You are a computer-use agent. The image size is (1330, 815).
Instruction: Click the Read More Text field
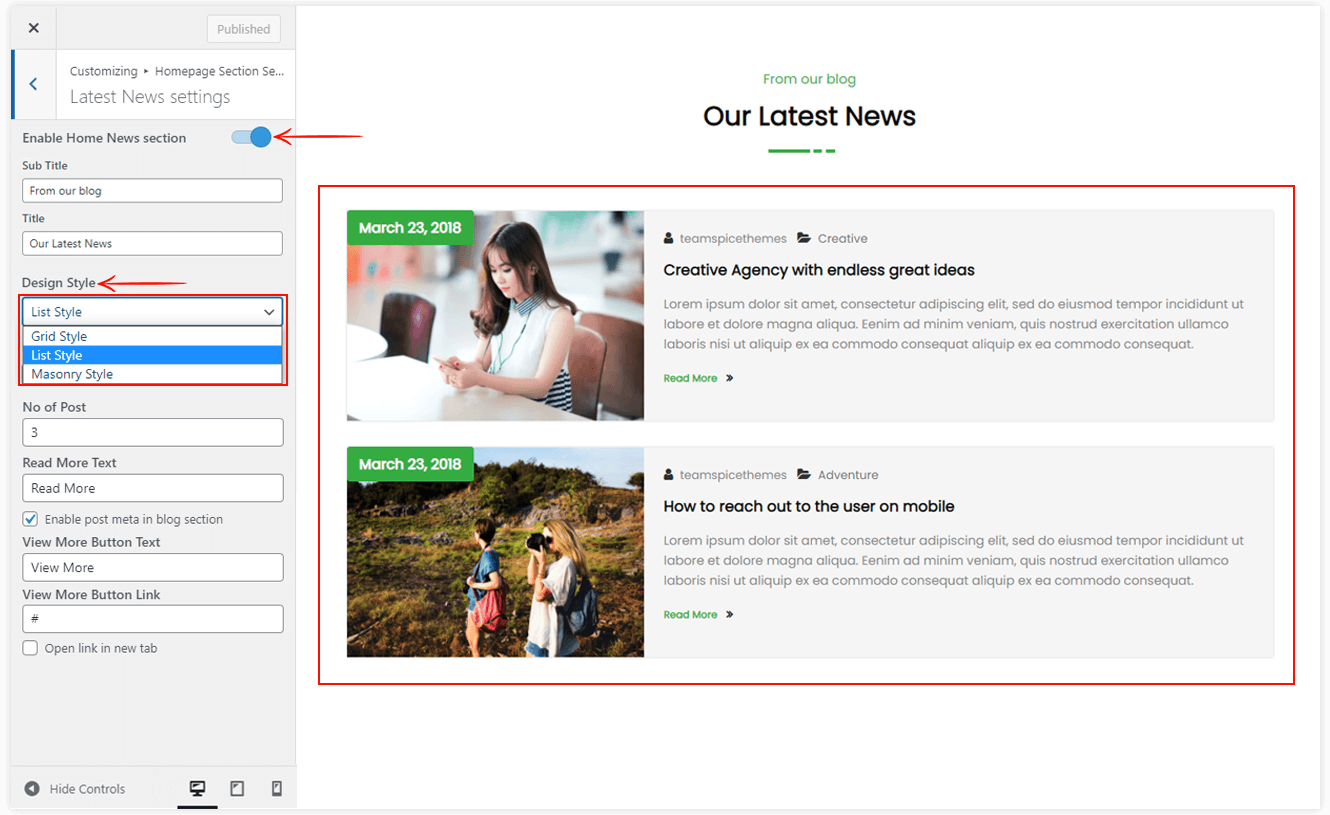[153, 488]
